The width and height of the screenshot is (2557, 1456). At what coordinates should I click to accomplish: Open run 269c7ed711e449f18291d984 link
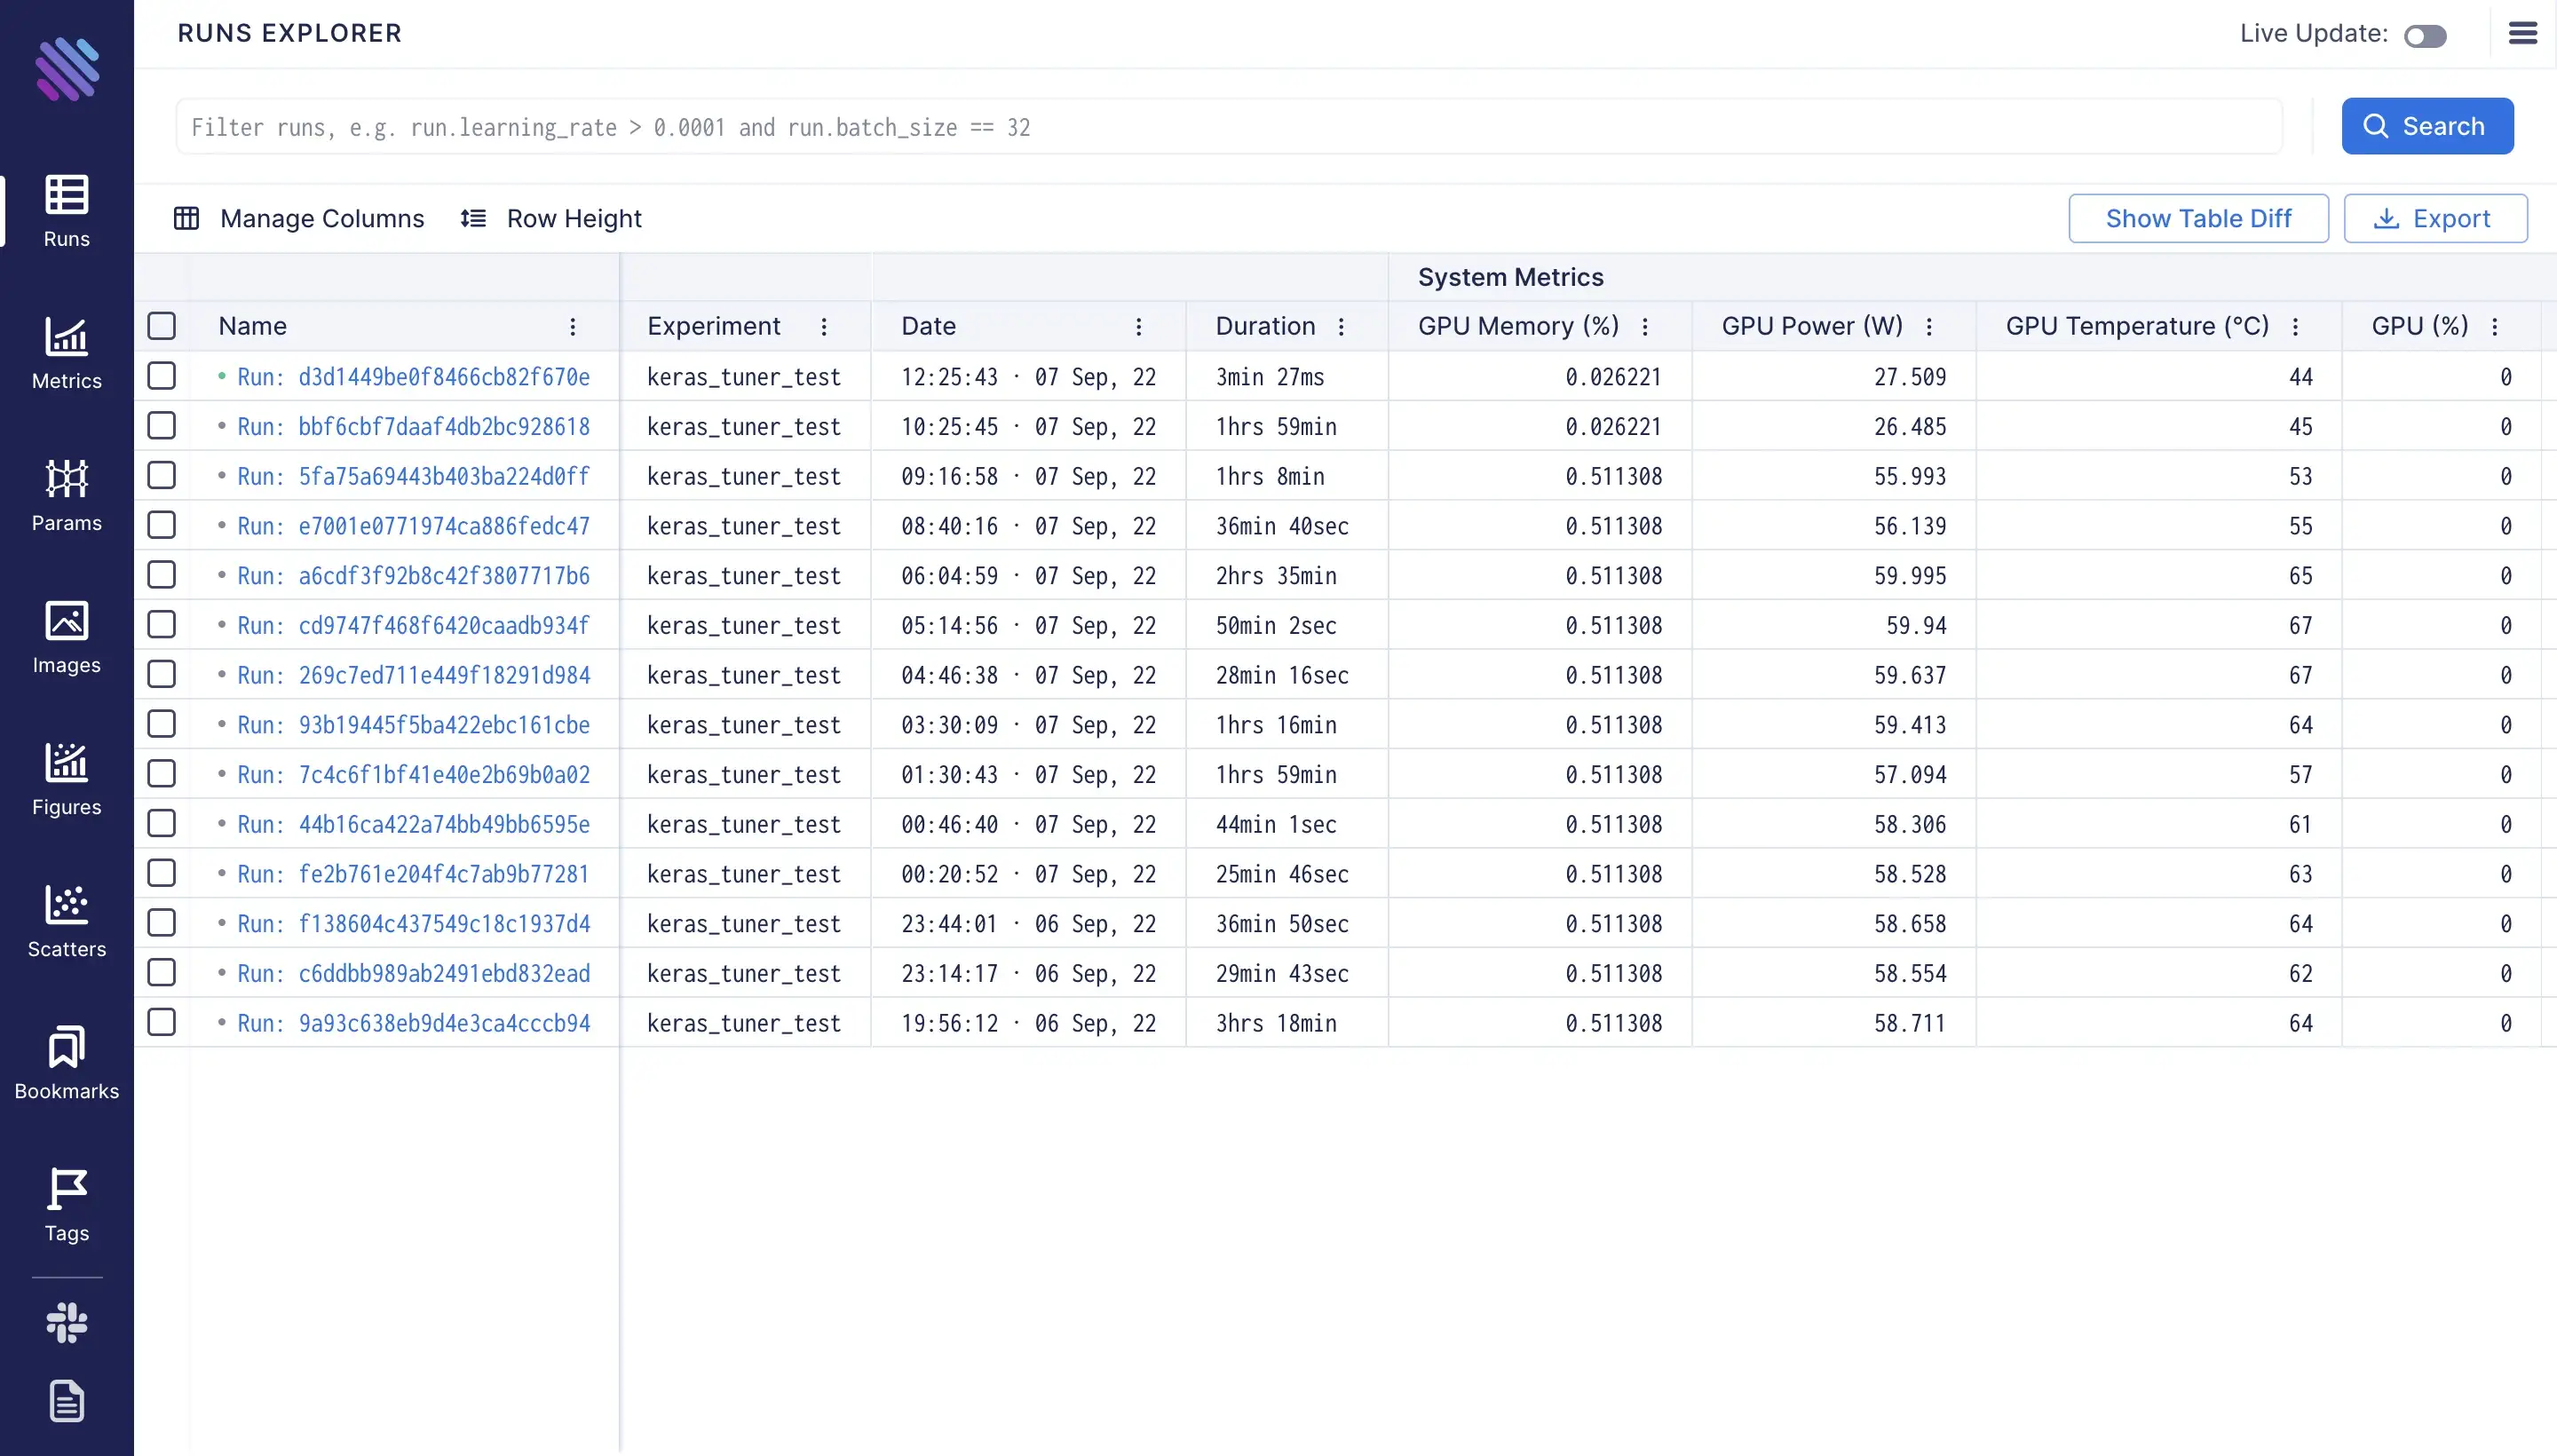[x=413, y=675]
